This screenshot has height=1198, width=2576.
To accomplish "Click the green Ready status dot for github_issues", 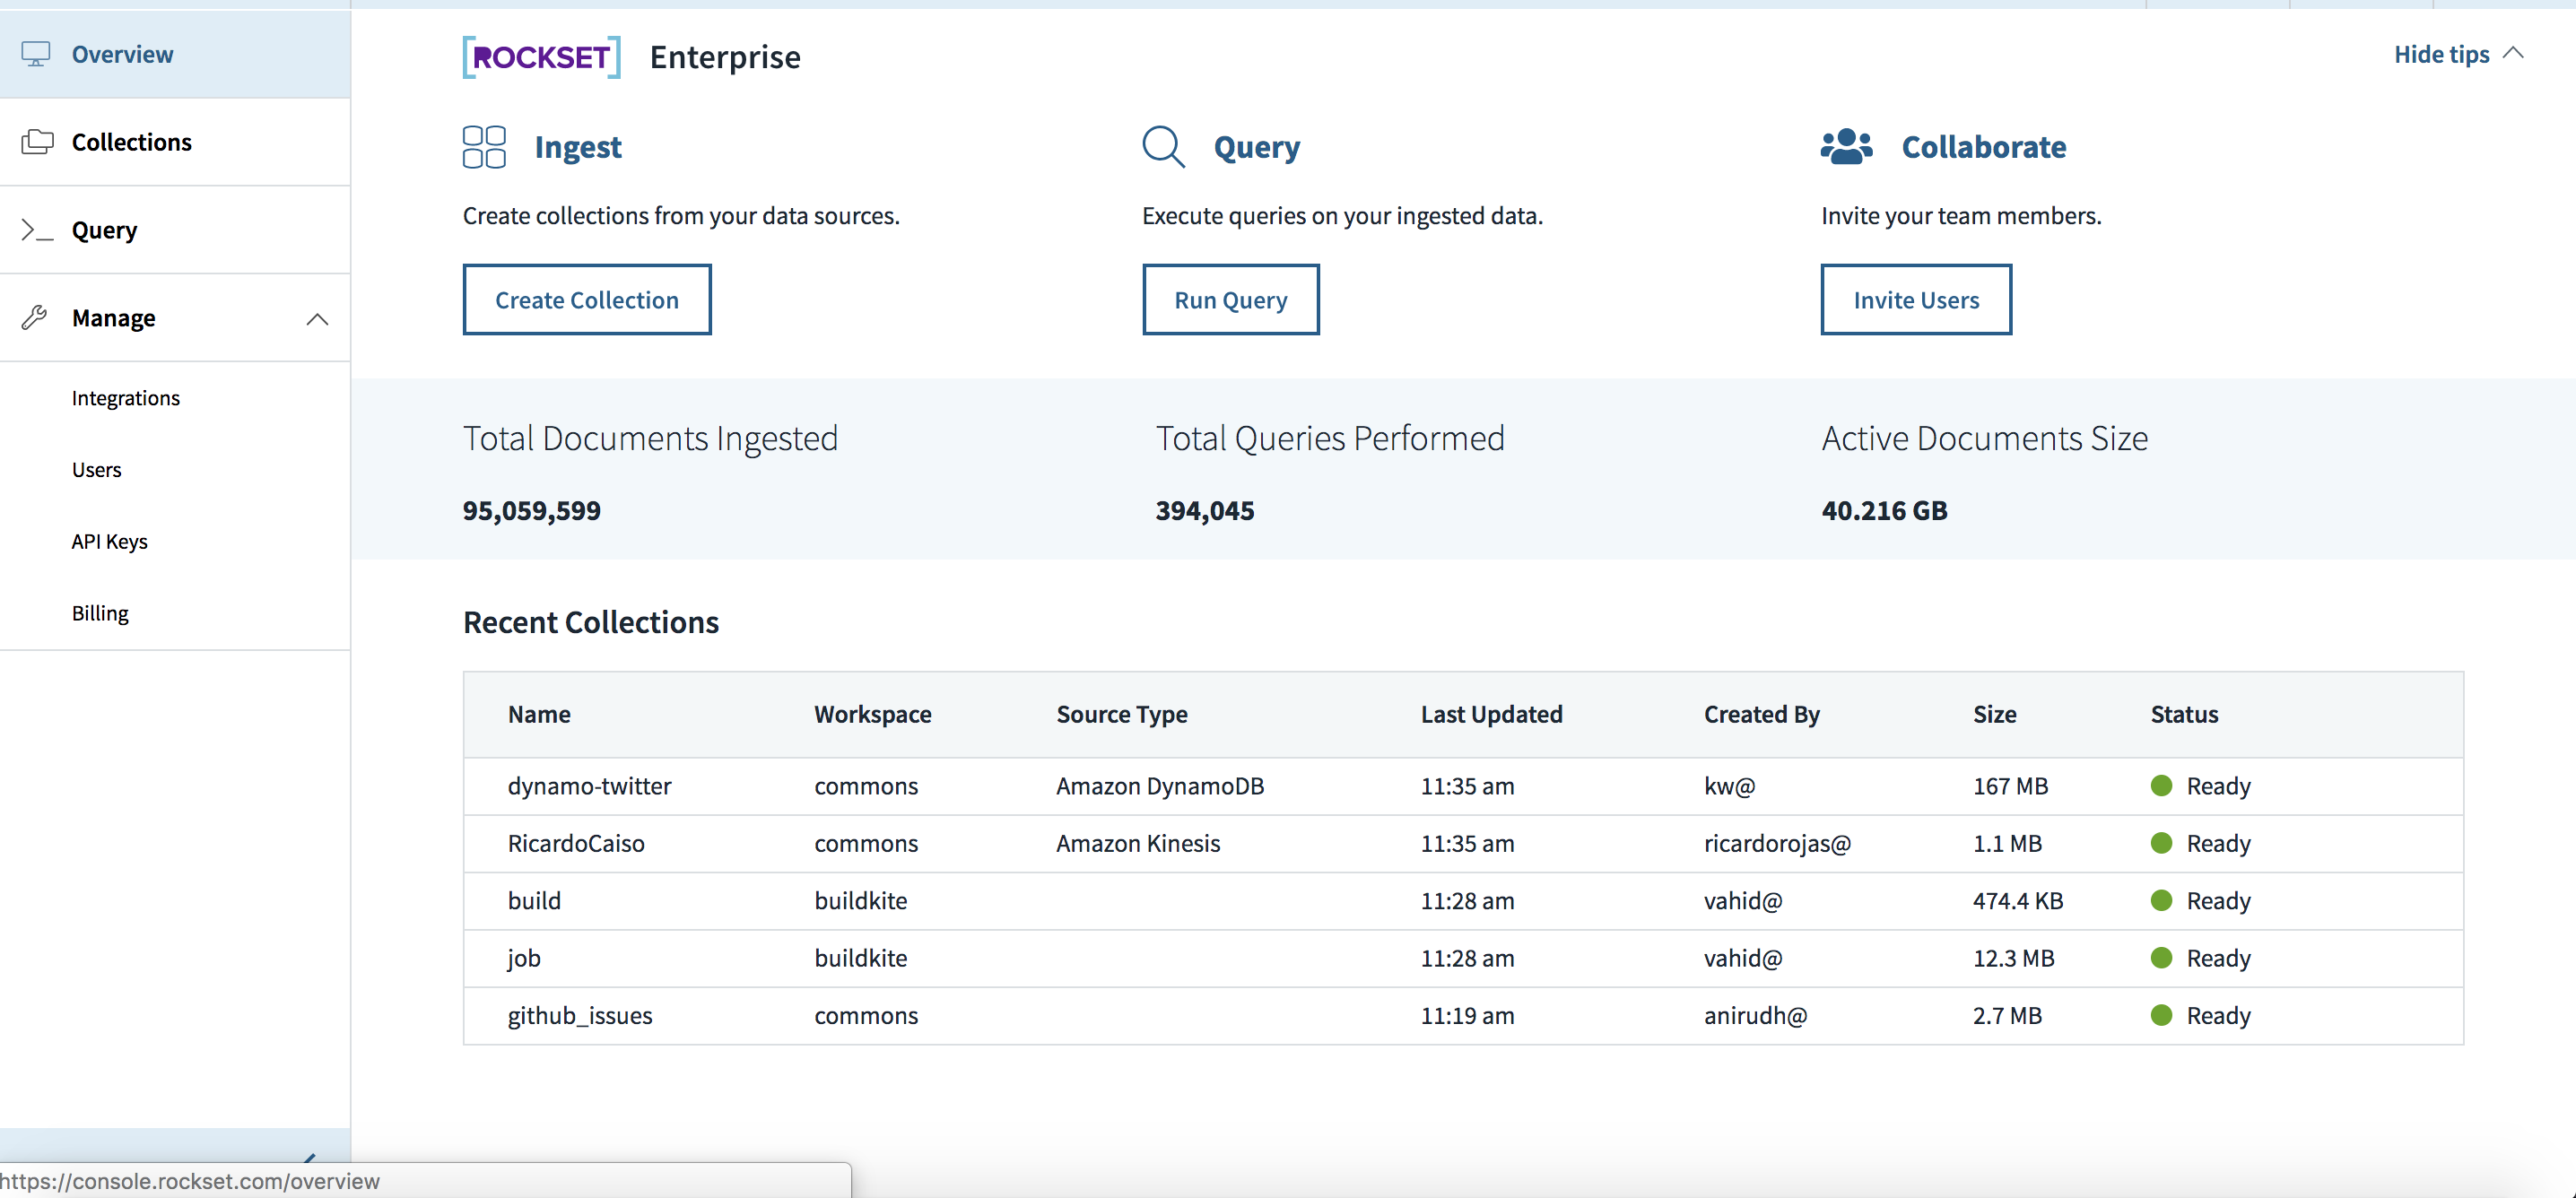I will (x=2161, y=1015).
